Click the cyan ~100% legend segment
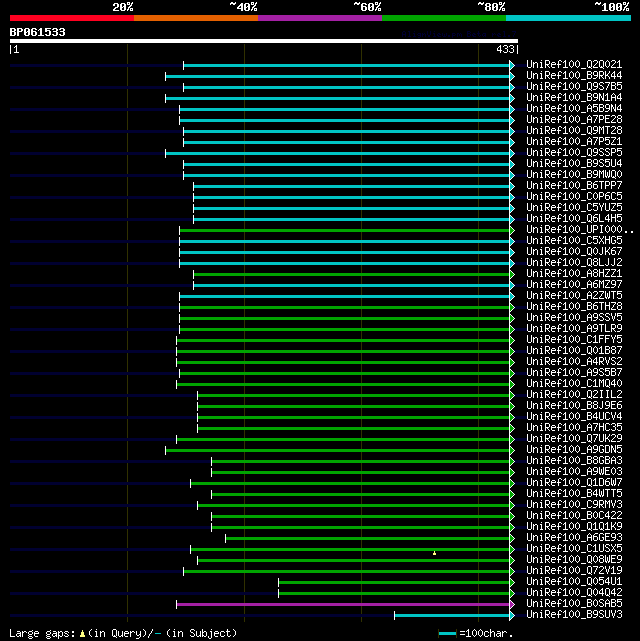The height and width of the screenshot is (641, 640). tap(568, 18)
